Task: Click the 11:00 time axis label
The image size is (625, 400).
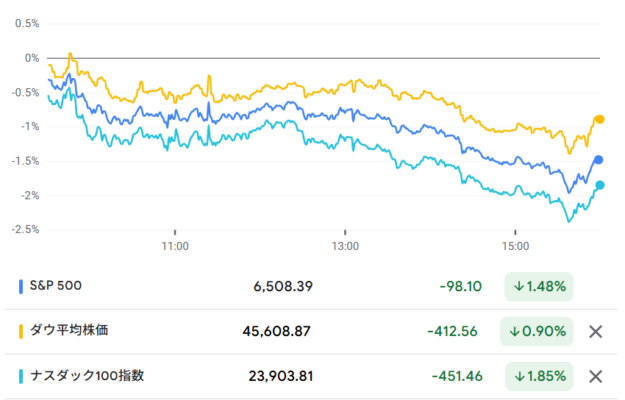Action: [175, 245]
